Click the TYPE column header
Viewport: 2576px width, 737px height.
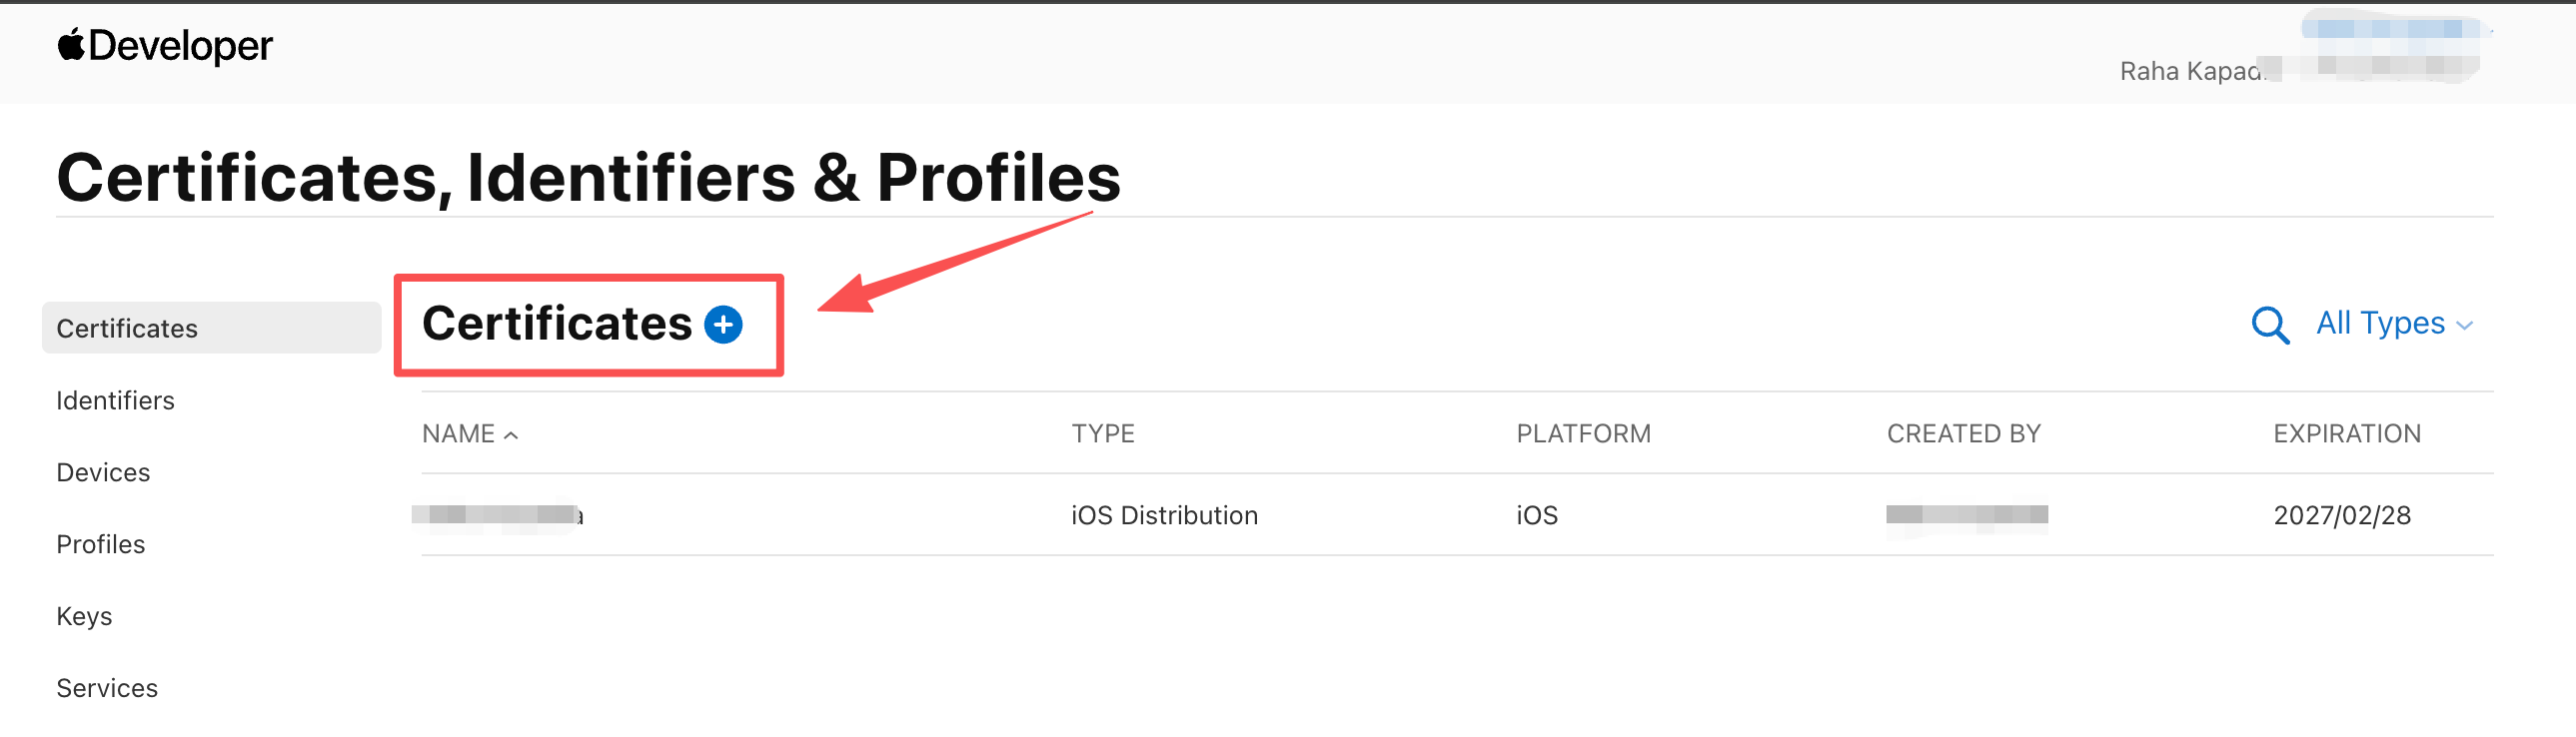pyautogui.click(x=1103, y=434)
